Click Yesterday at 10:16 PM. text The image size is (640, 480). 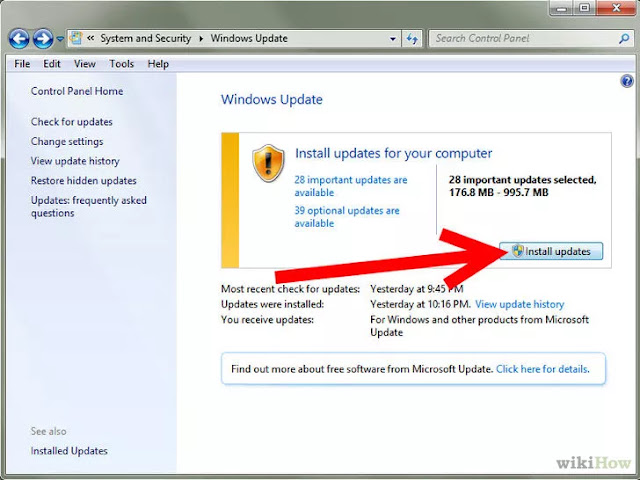420,304
